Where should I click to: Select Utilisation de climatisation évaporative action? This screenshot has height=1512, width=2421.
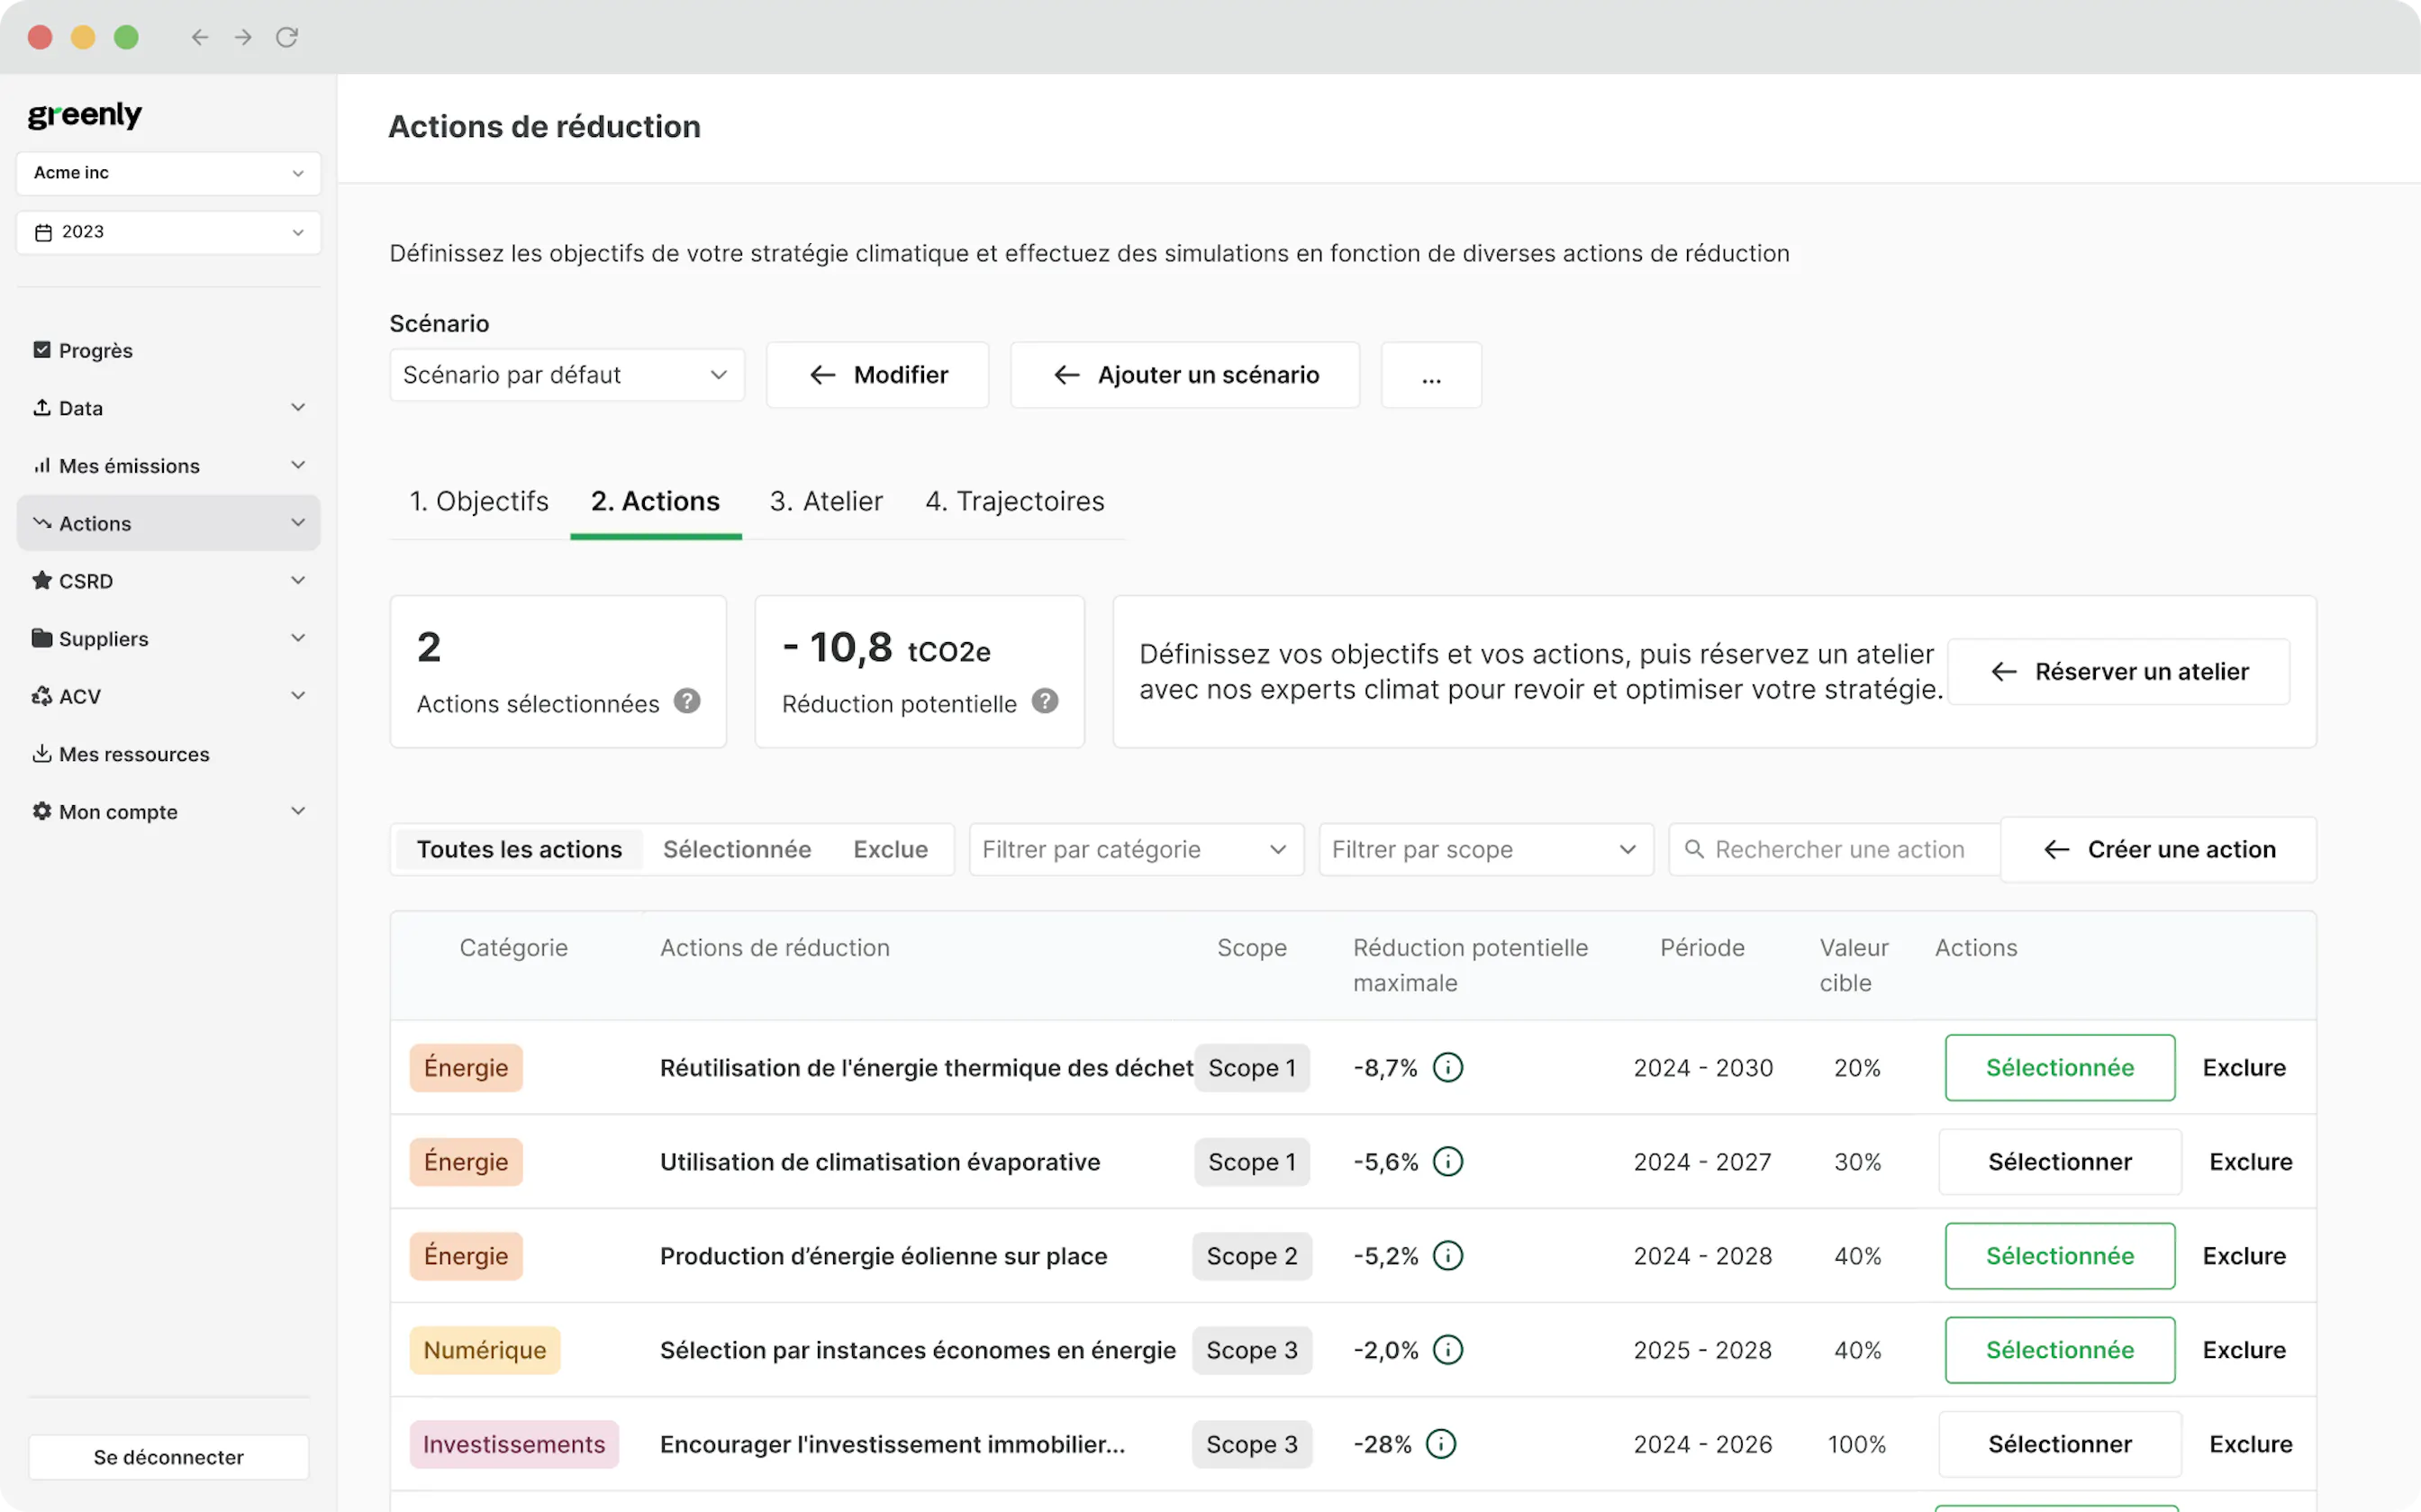point(2060,1161)
